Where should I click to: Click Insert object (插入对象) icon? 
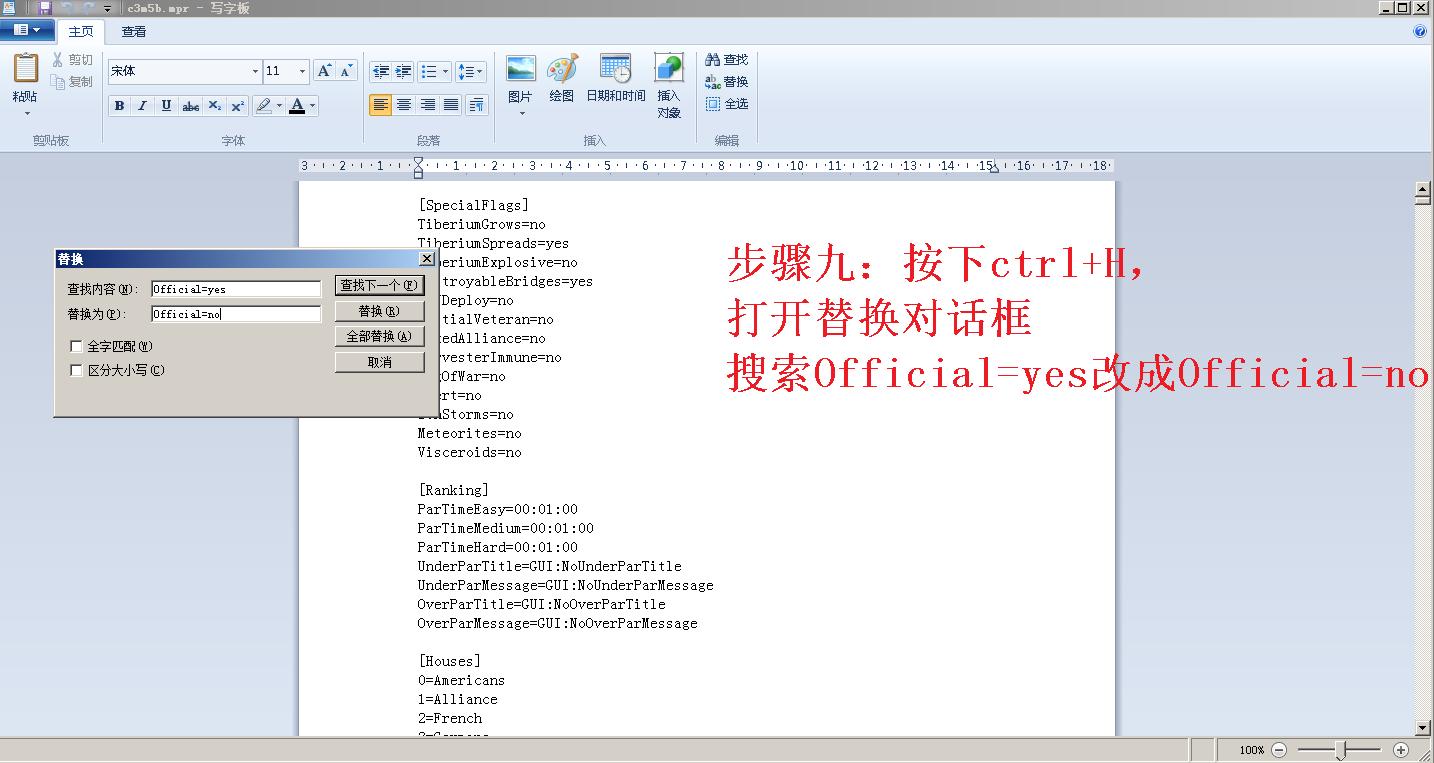(669, 69)
